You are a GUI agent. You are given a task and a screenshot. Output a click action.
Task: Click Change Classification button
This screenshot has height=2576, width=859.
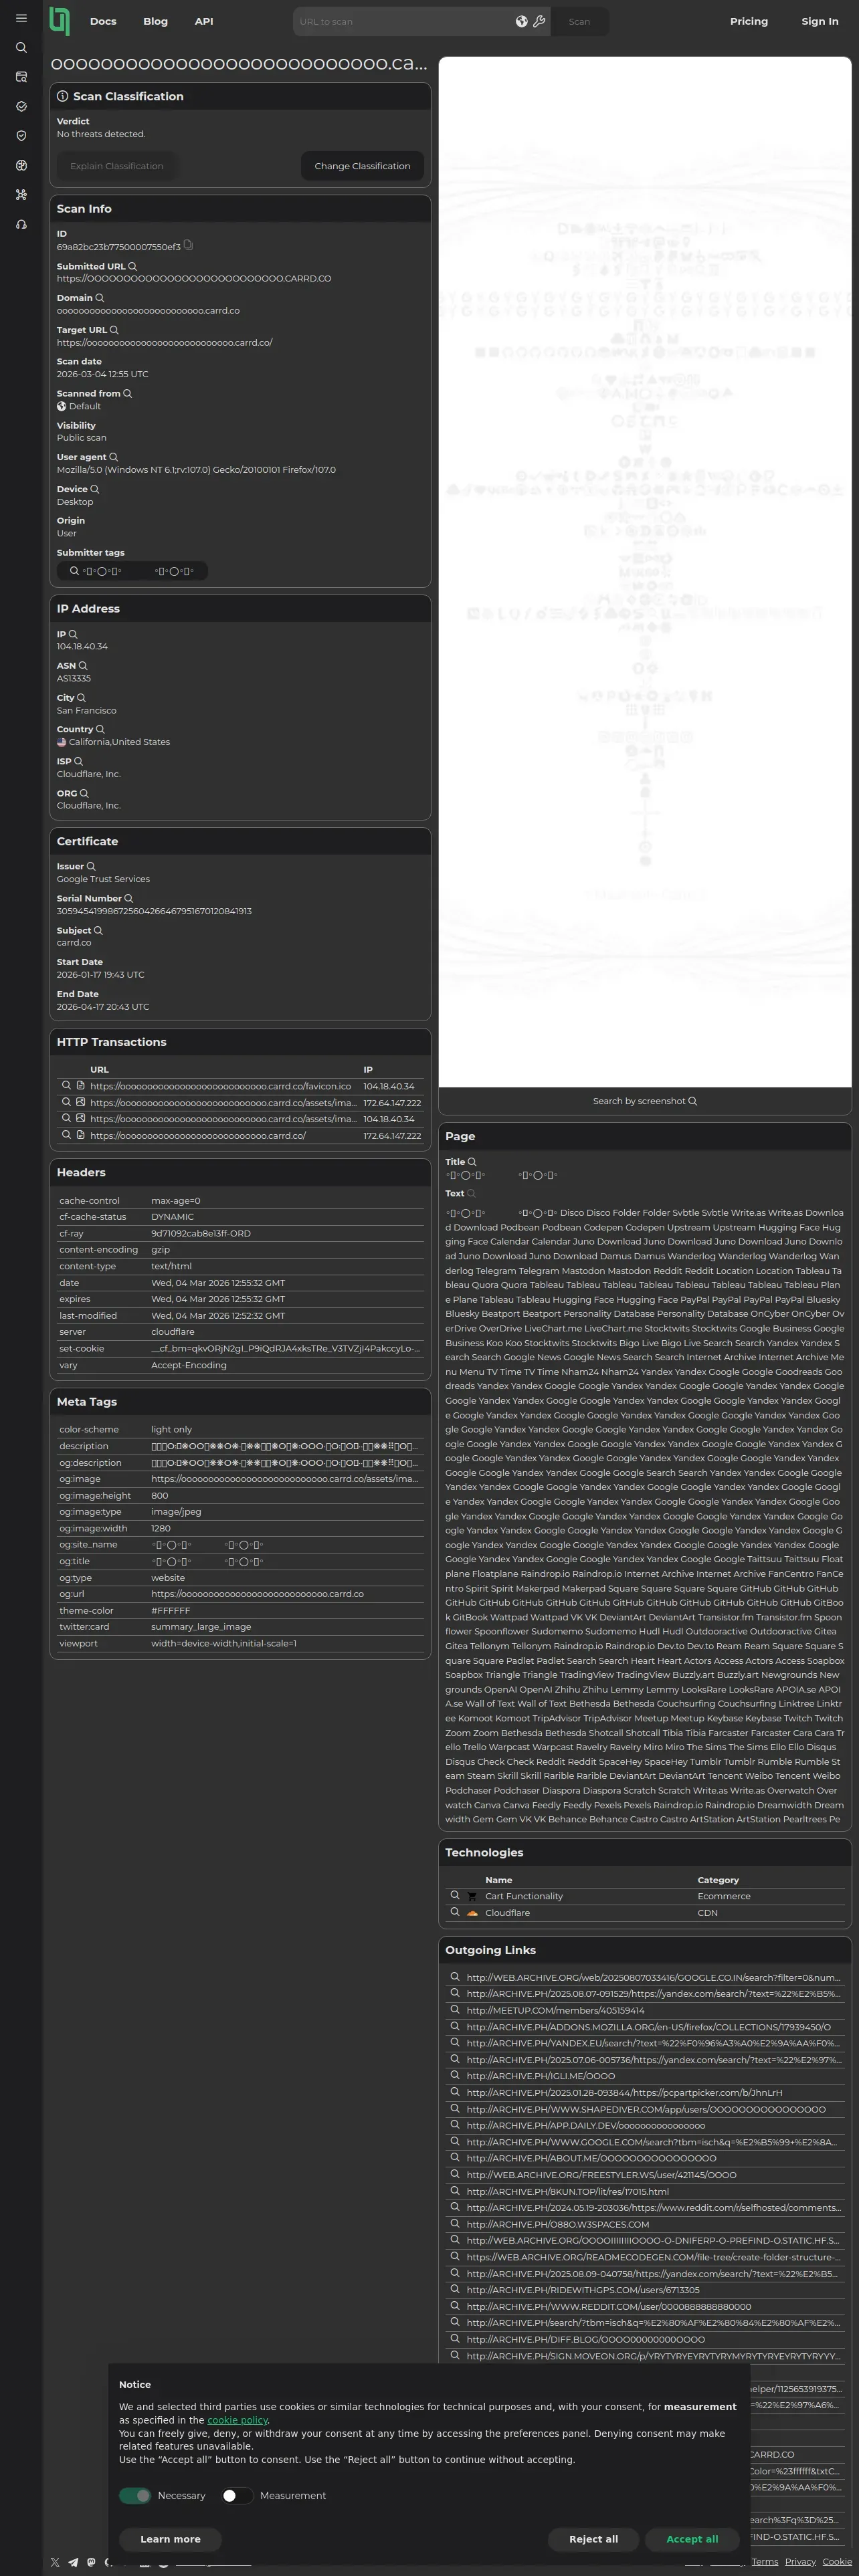(x=362, y=166)
